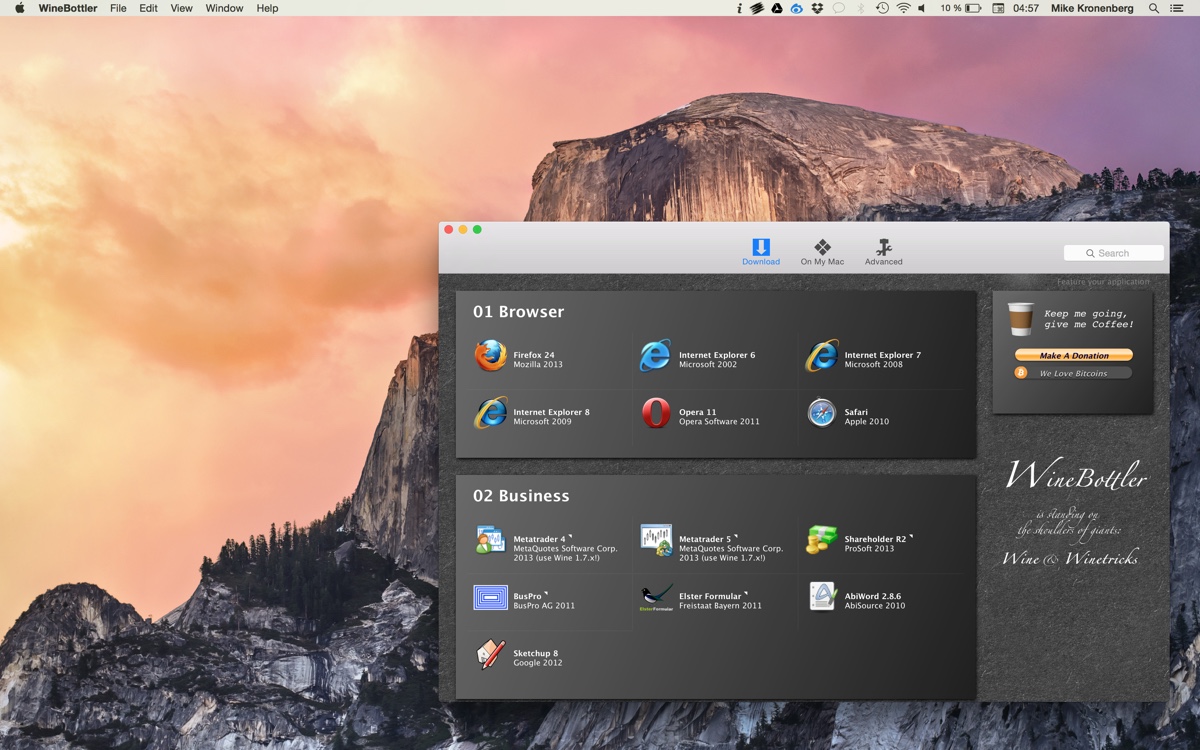Click the blue eye cloud status icon
Image resolution: width=1200 pixels, height=750 pixels.
click(x=797, y=8)
